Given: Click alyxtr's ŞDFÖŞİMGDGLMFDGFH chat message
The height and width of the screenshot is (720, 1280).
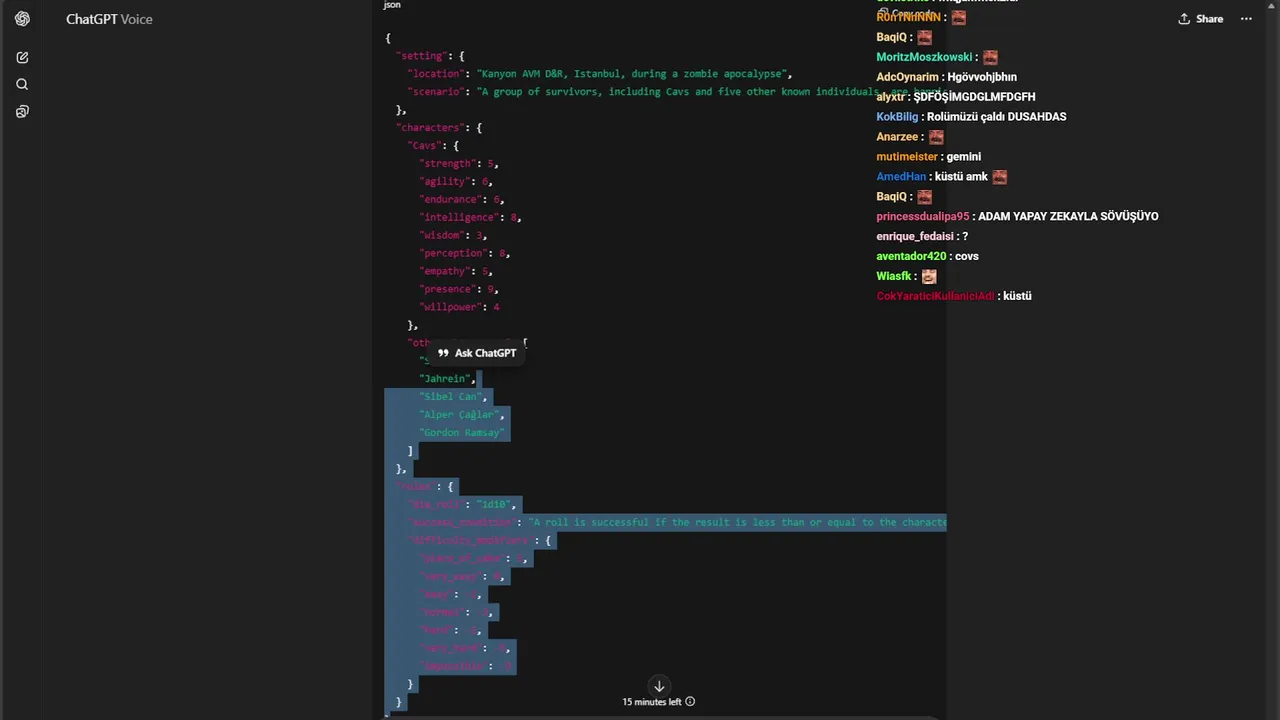Looking at the screenshot, I should click(x=975, y=97).
